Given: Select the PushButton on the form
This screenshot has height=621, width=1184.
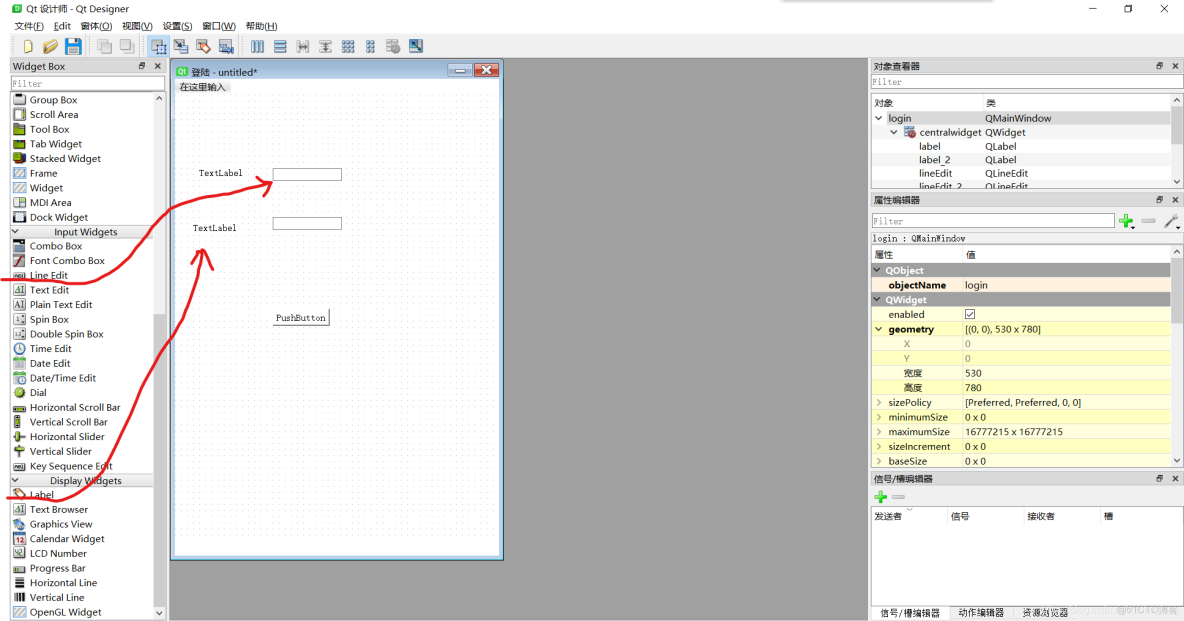Looking at the screenshot, I should point(300,317).
